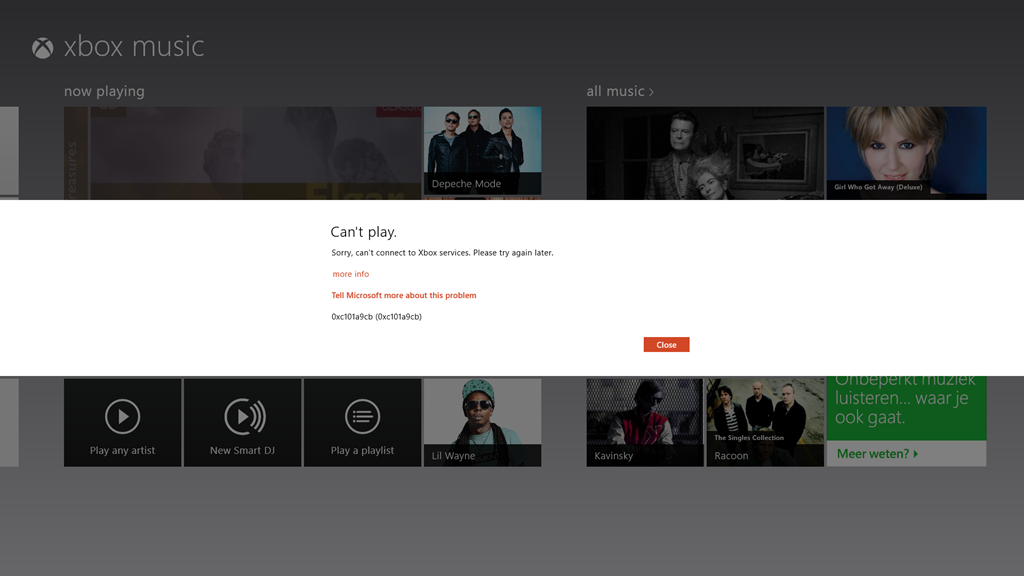Image resolution: width=1024 pixels, height=576 pixels.
Task: Open the Depeche Mode artist tile
Action: point(482,150)
